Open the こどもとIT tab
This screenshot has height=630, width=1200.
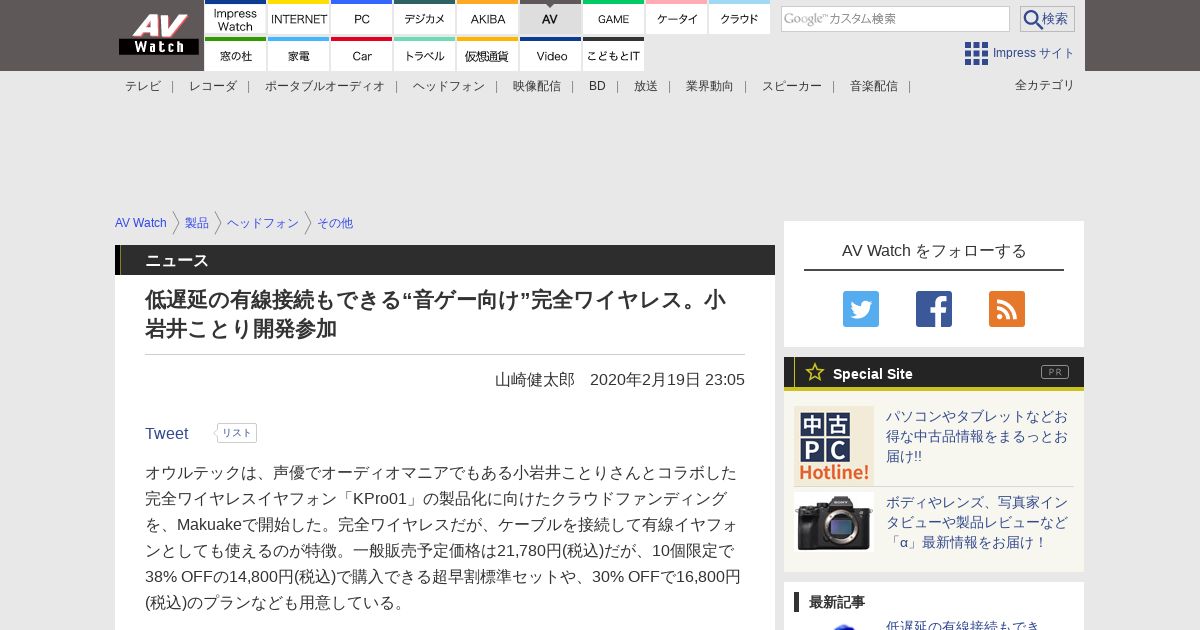[x=614, y=55]
